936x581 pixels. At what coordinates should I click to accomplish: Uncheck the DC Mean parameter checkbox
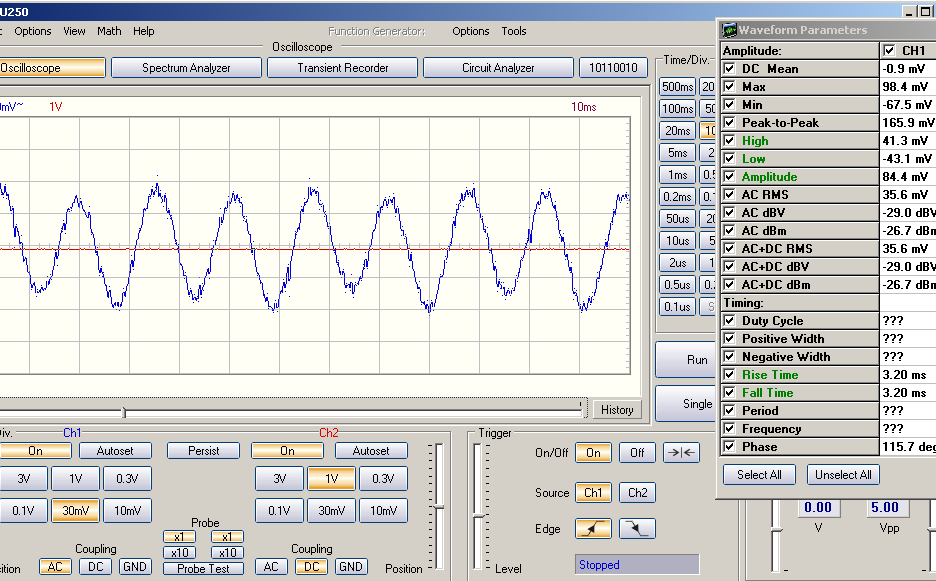(729, 69)
